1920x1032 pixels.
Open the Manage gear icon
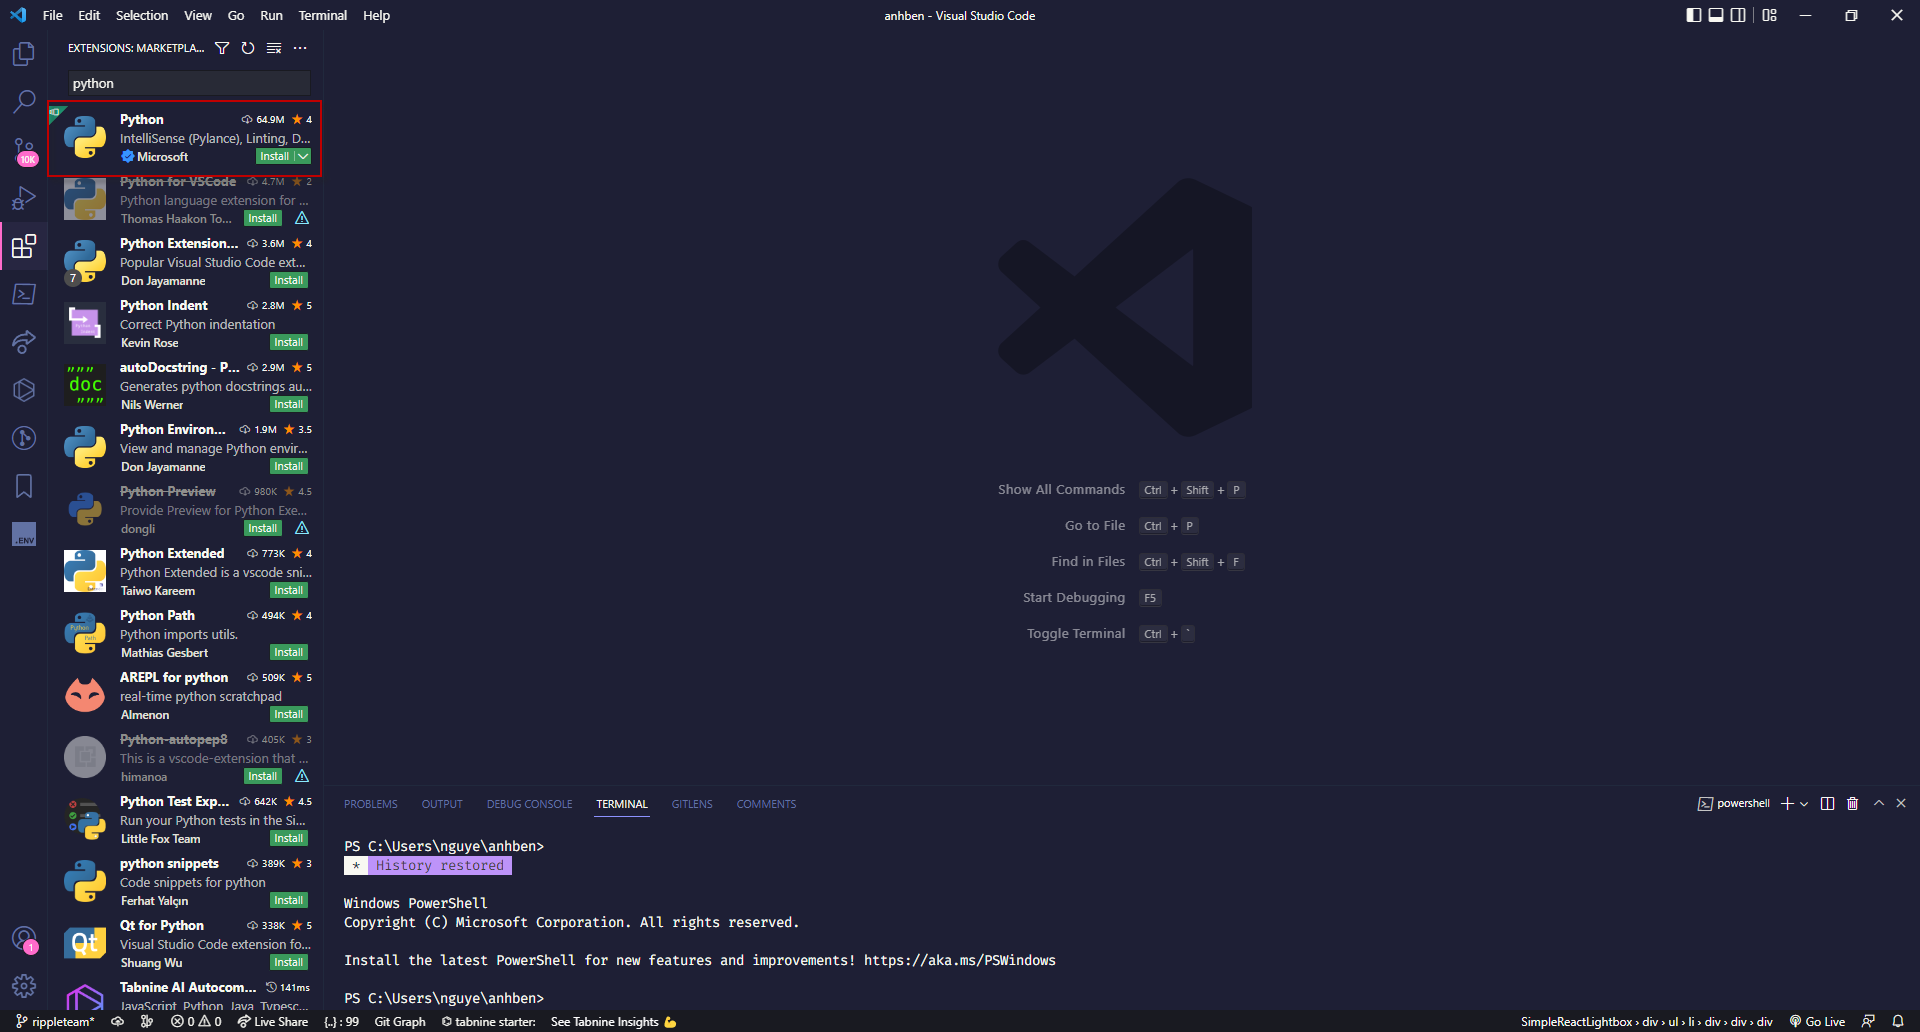click(x=24, y=986)
